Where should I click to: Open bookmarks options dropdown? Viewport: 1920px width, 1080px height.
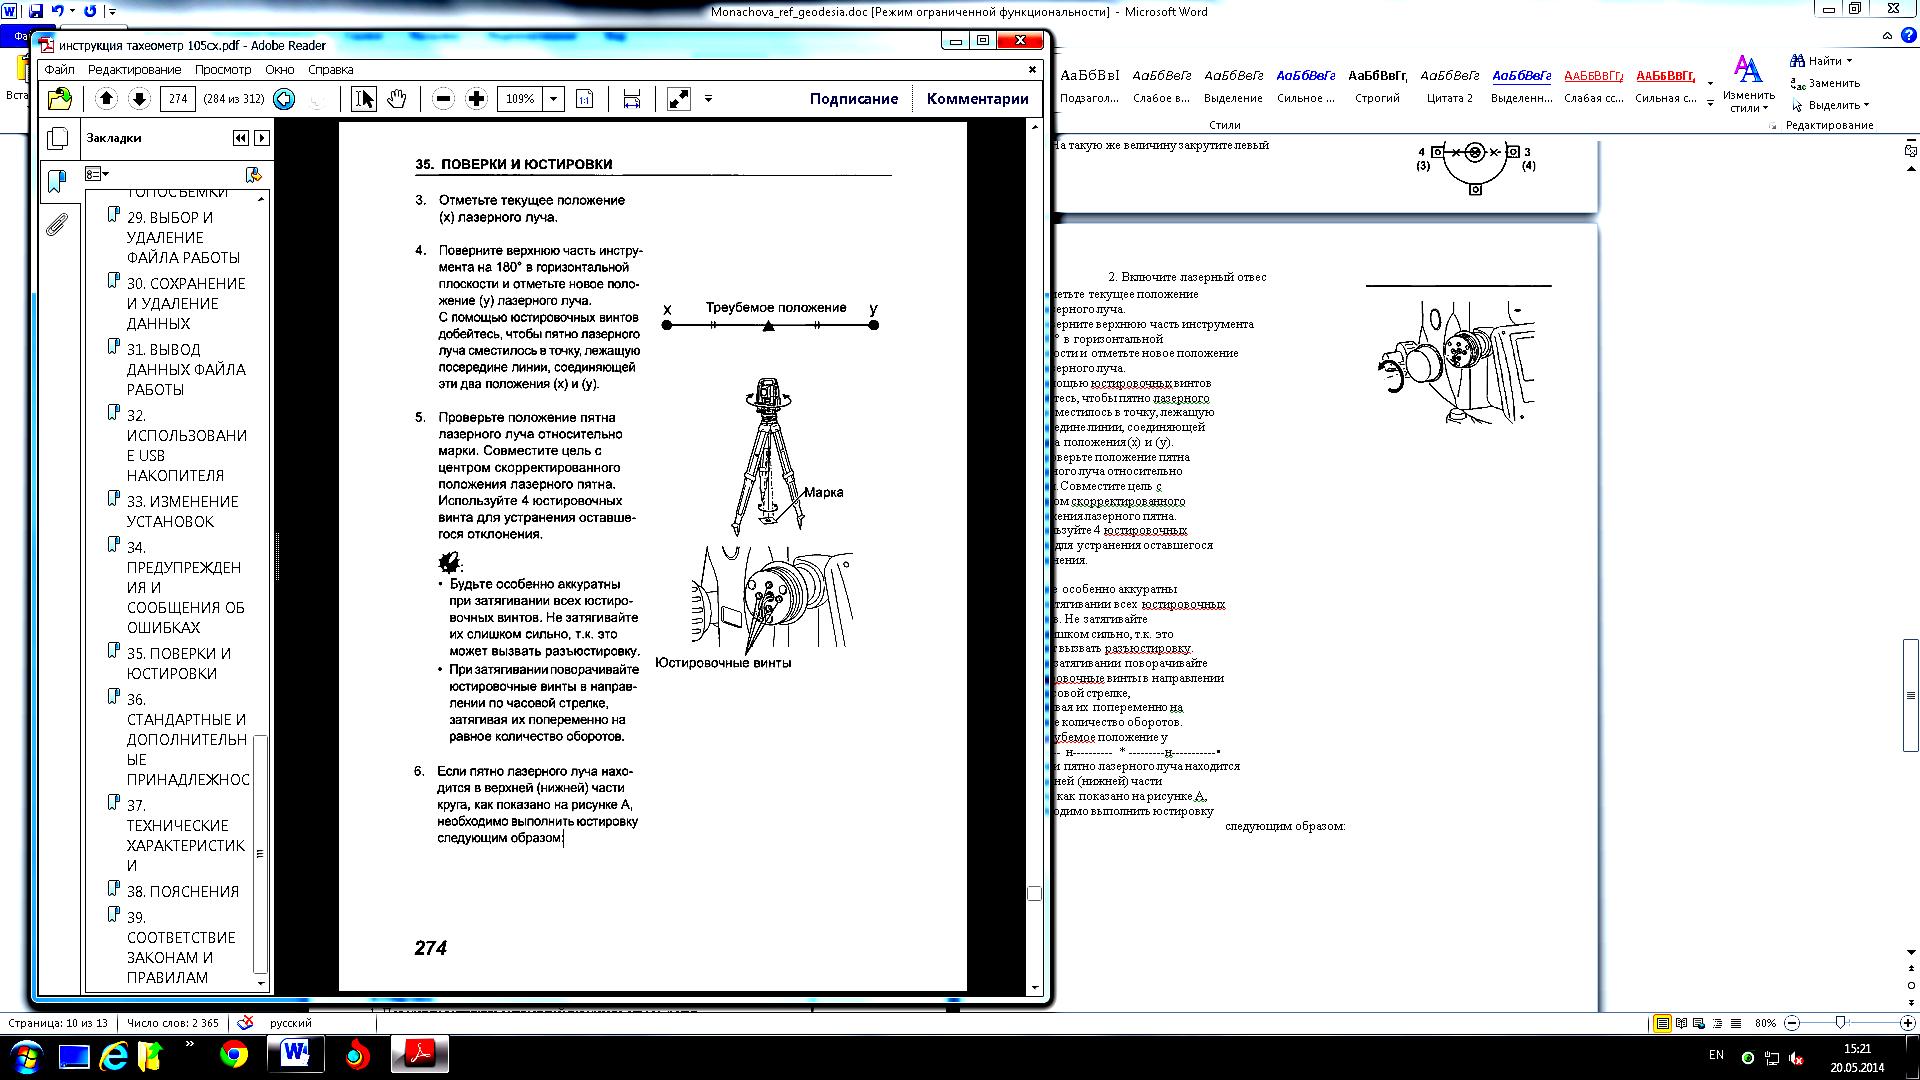click(97, 174)
